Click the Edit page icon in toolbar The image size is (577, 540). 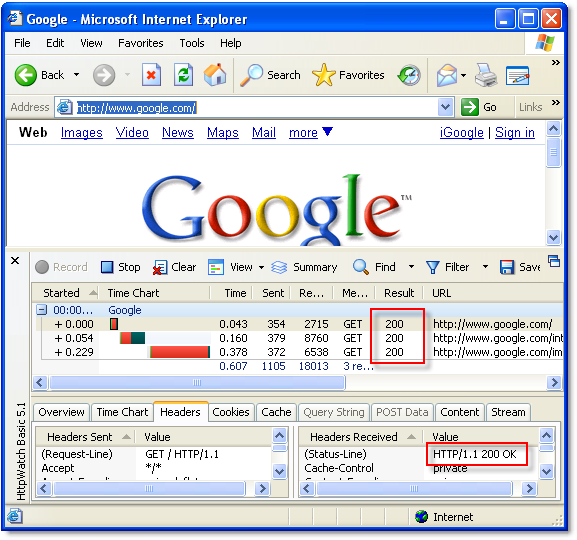(517, 75)
